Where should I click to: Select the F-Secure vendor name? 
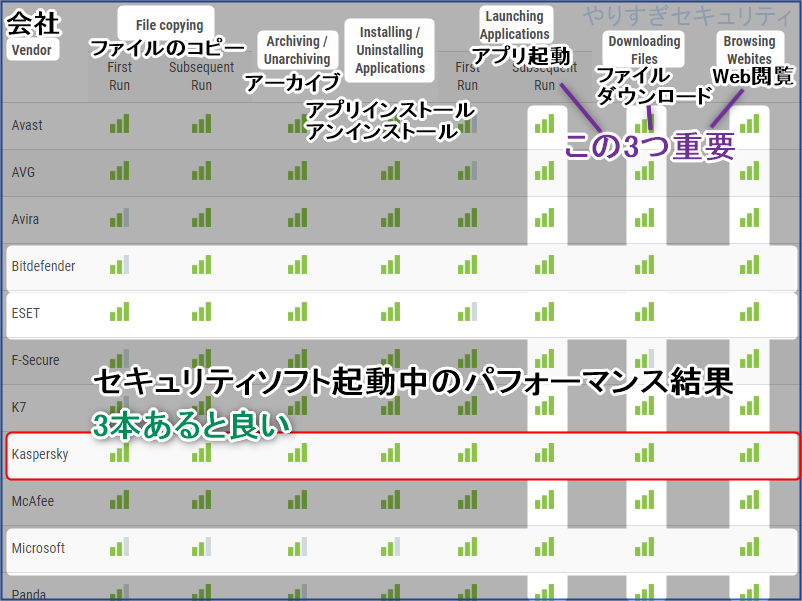(35, 360)
